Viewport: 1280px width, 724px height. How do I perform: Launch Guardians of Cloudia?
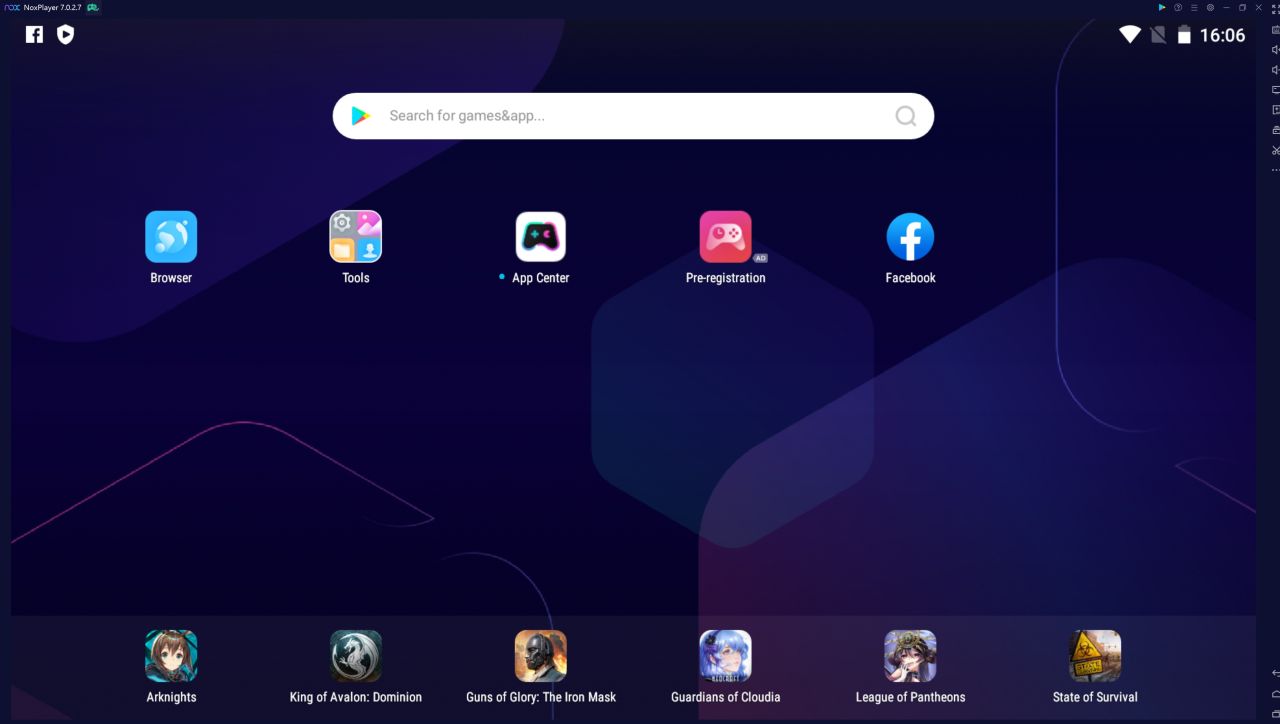[x=725, y=656]
